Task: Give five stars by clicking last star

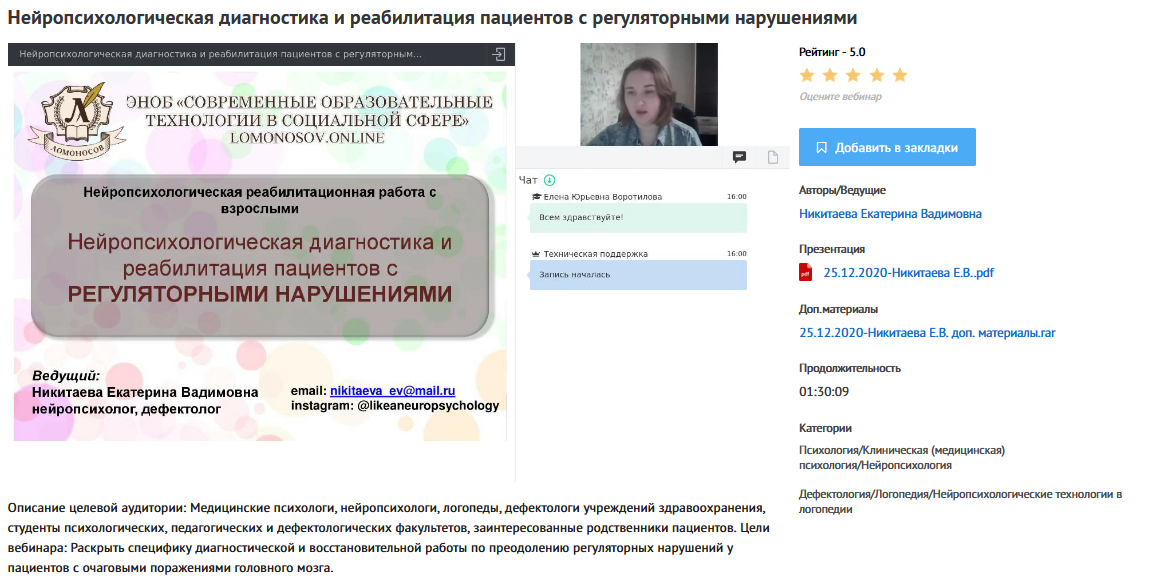Action: [x=899, y=76]
